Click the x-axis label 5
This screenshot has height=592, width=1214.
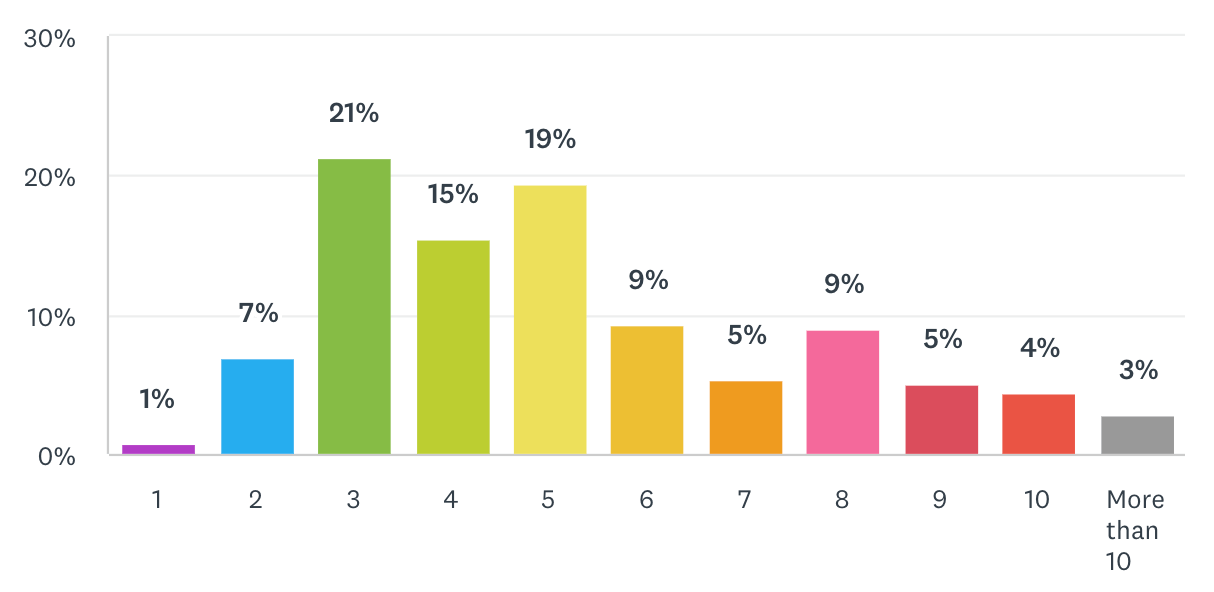549,500
